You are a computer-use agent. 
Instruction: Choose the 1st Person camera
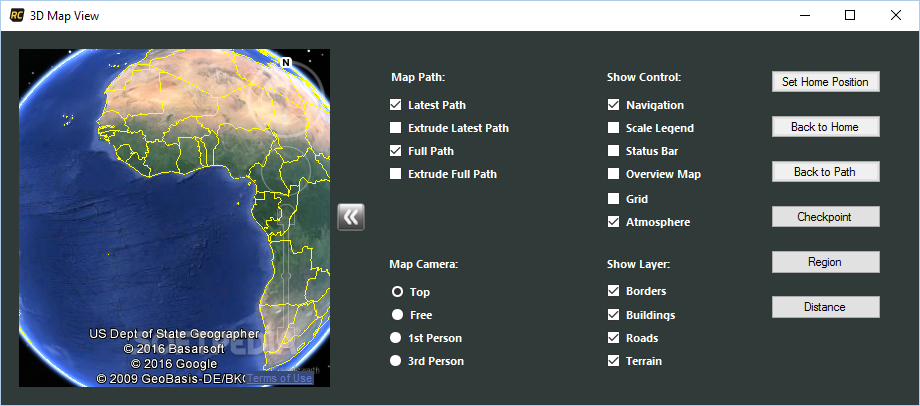396,338
